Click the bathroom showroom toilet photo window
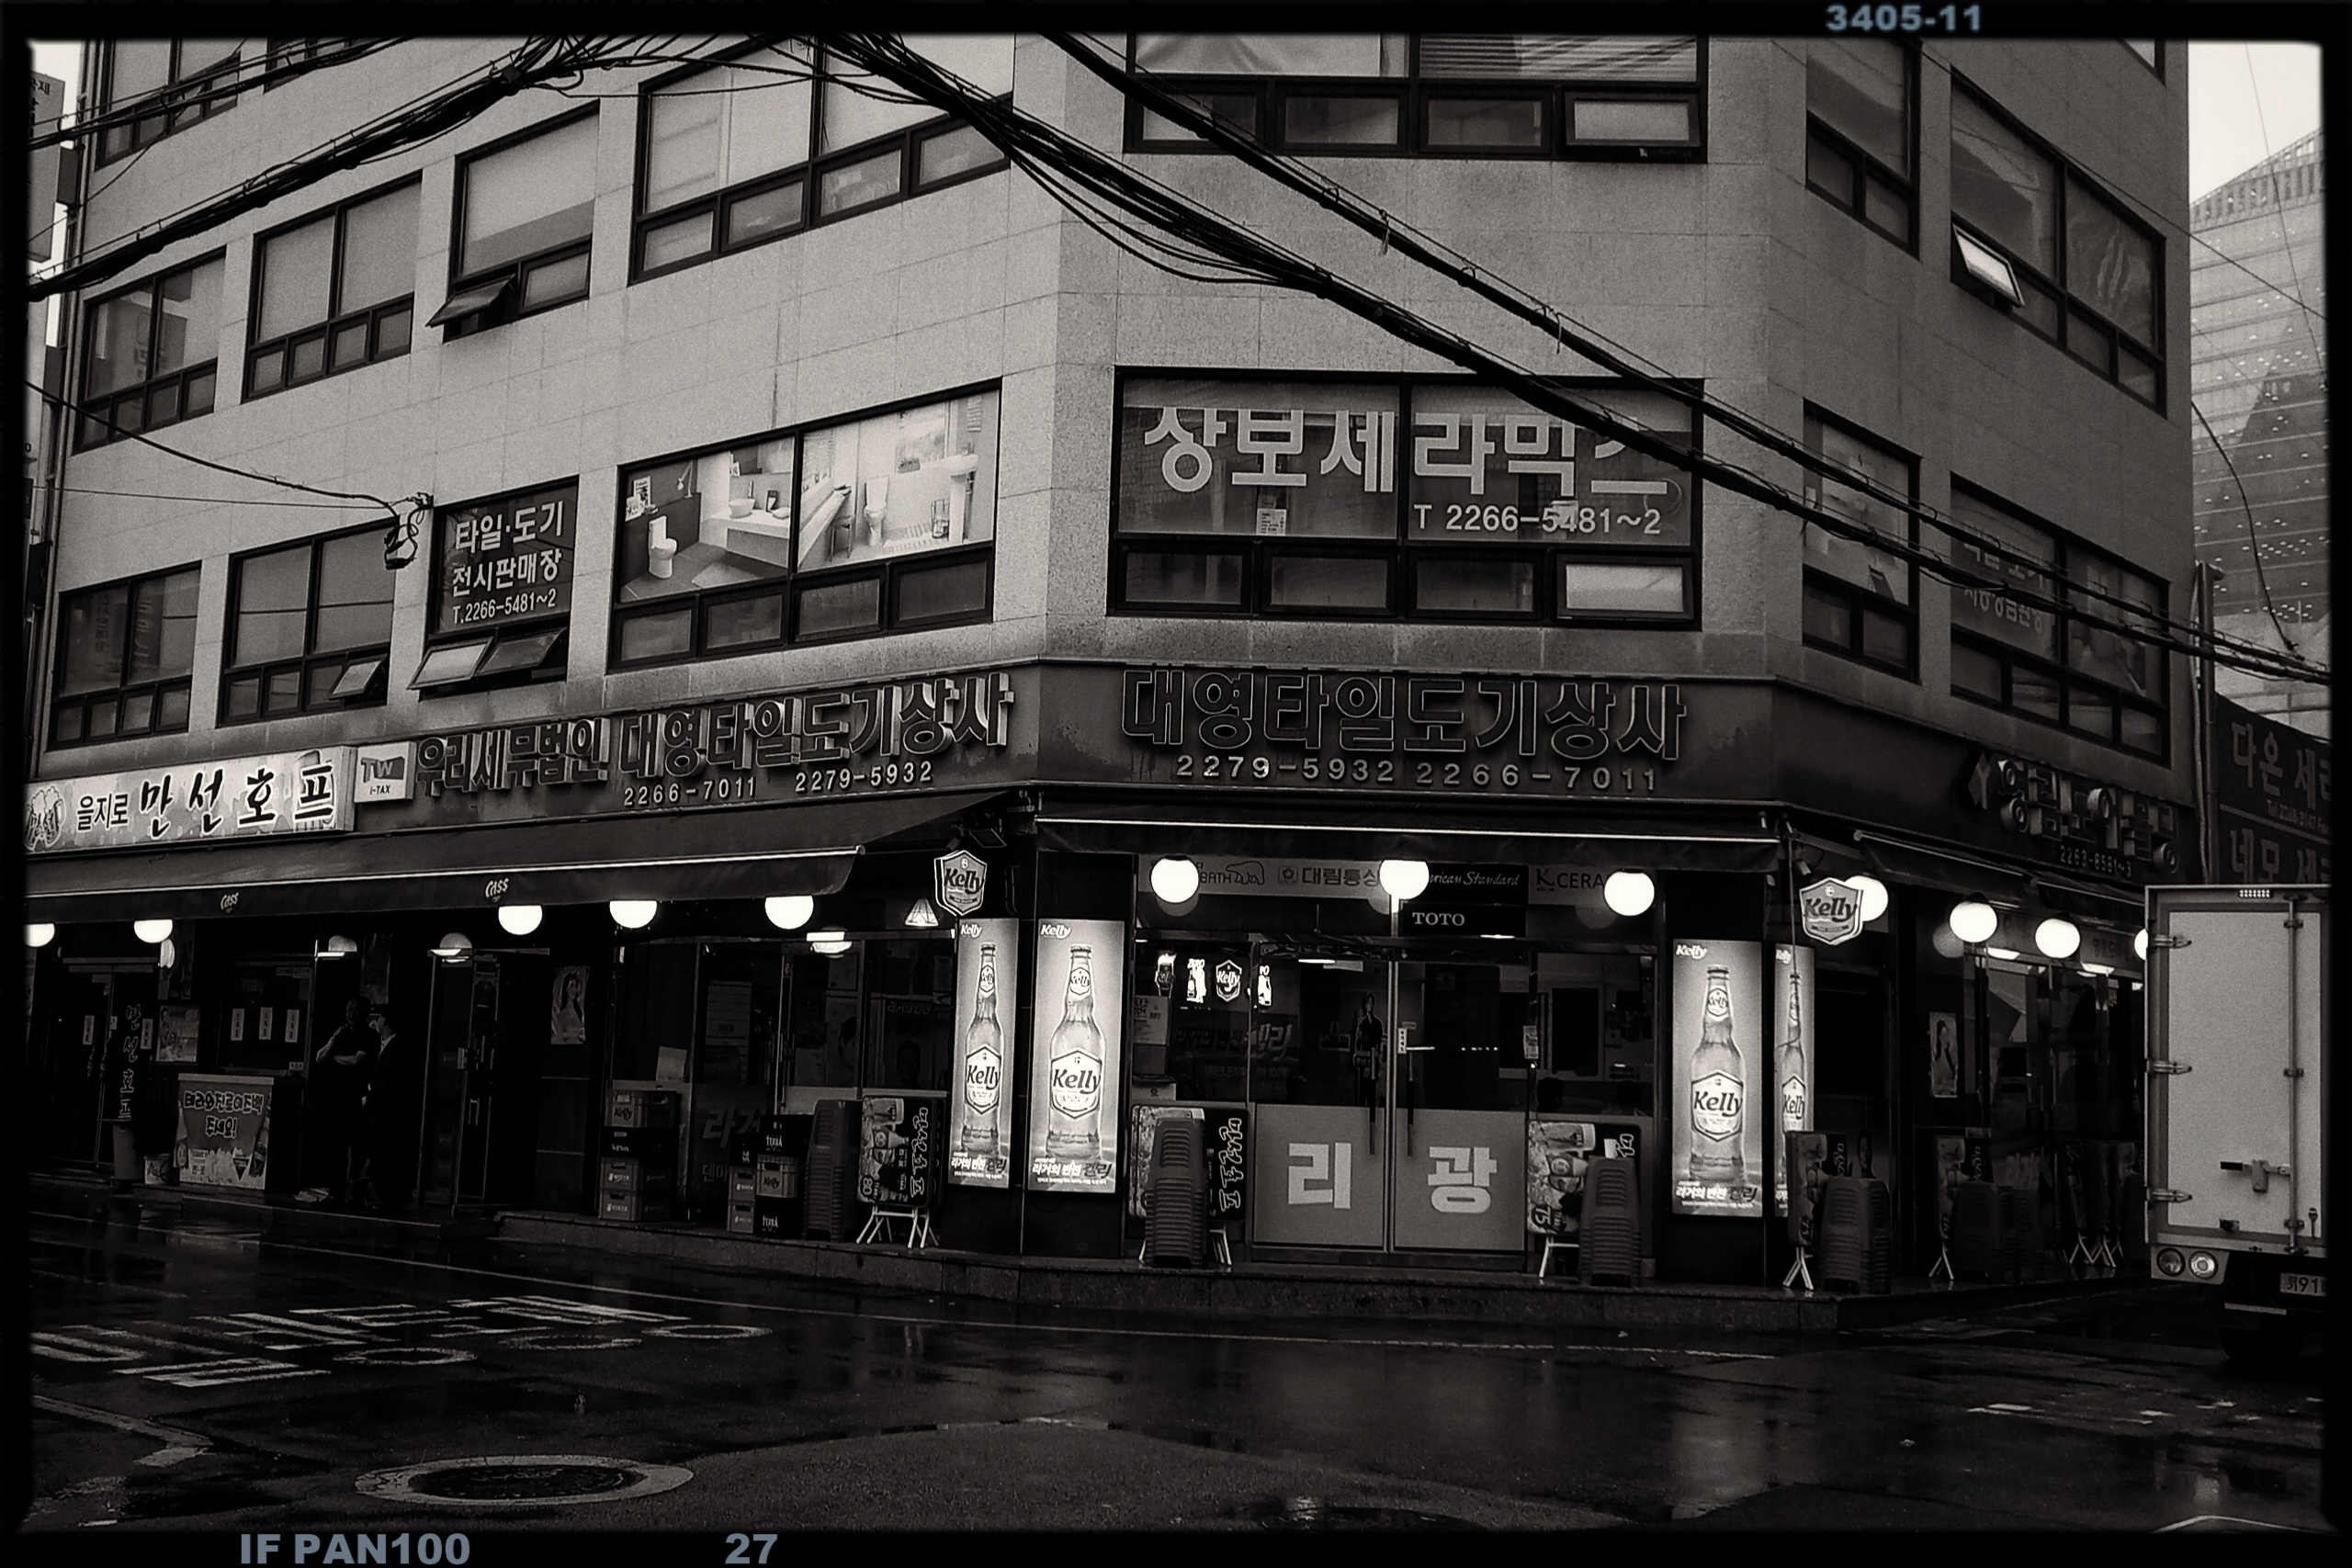Viewport: 2352px width, 1568px height. coord(806,500)
